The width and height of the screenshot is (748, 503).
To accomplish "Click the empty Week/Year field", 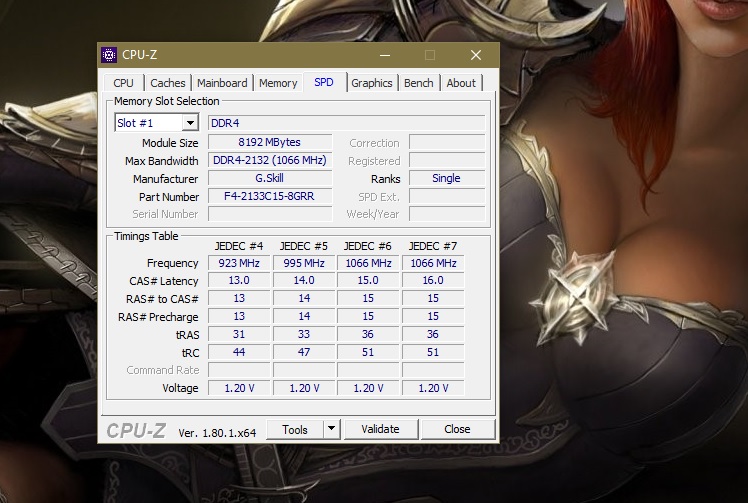I will point(447,214).
